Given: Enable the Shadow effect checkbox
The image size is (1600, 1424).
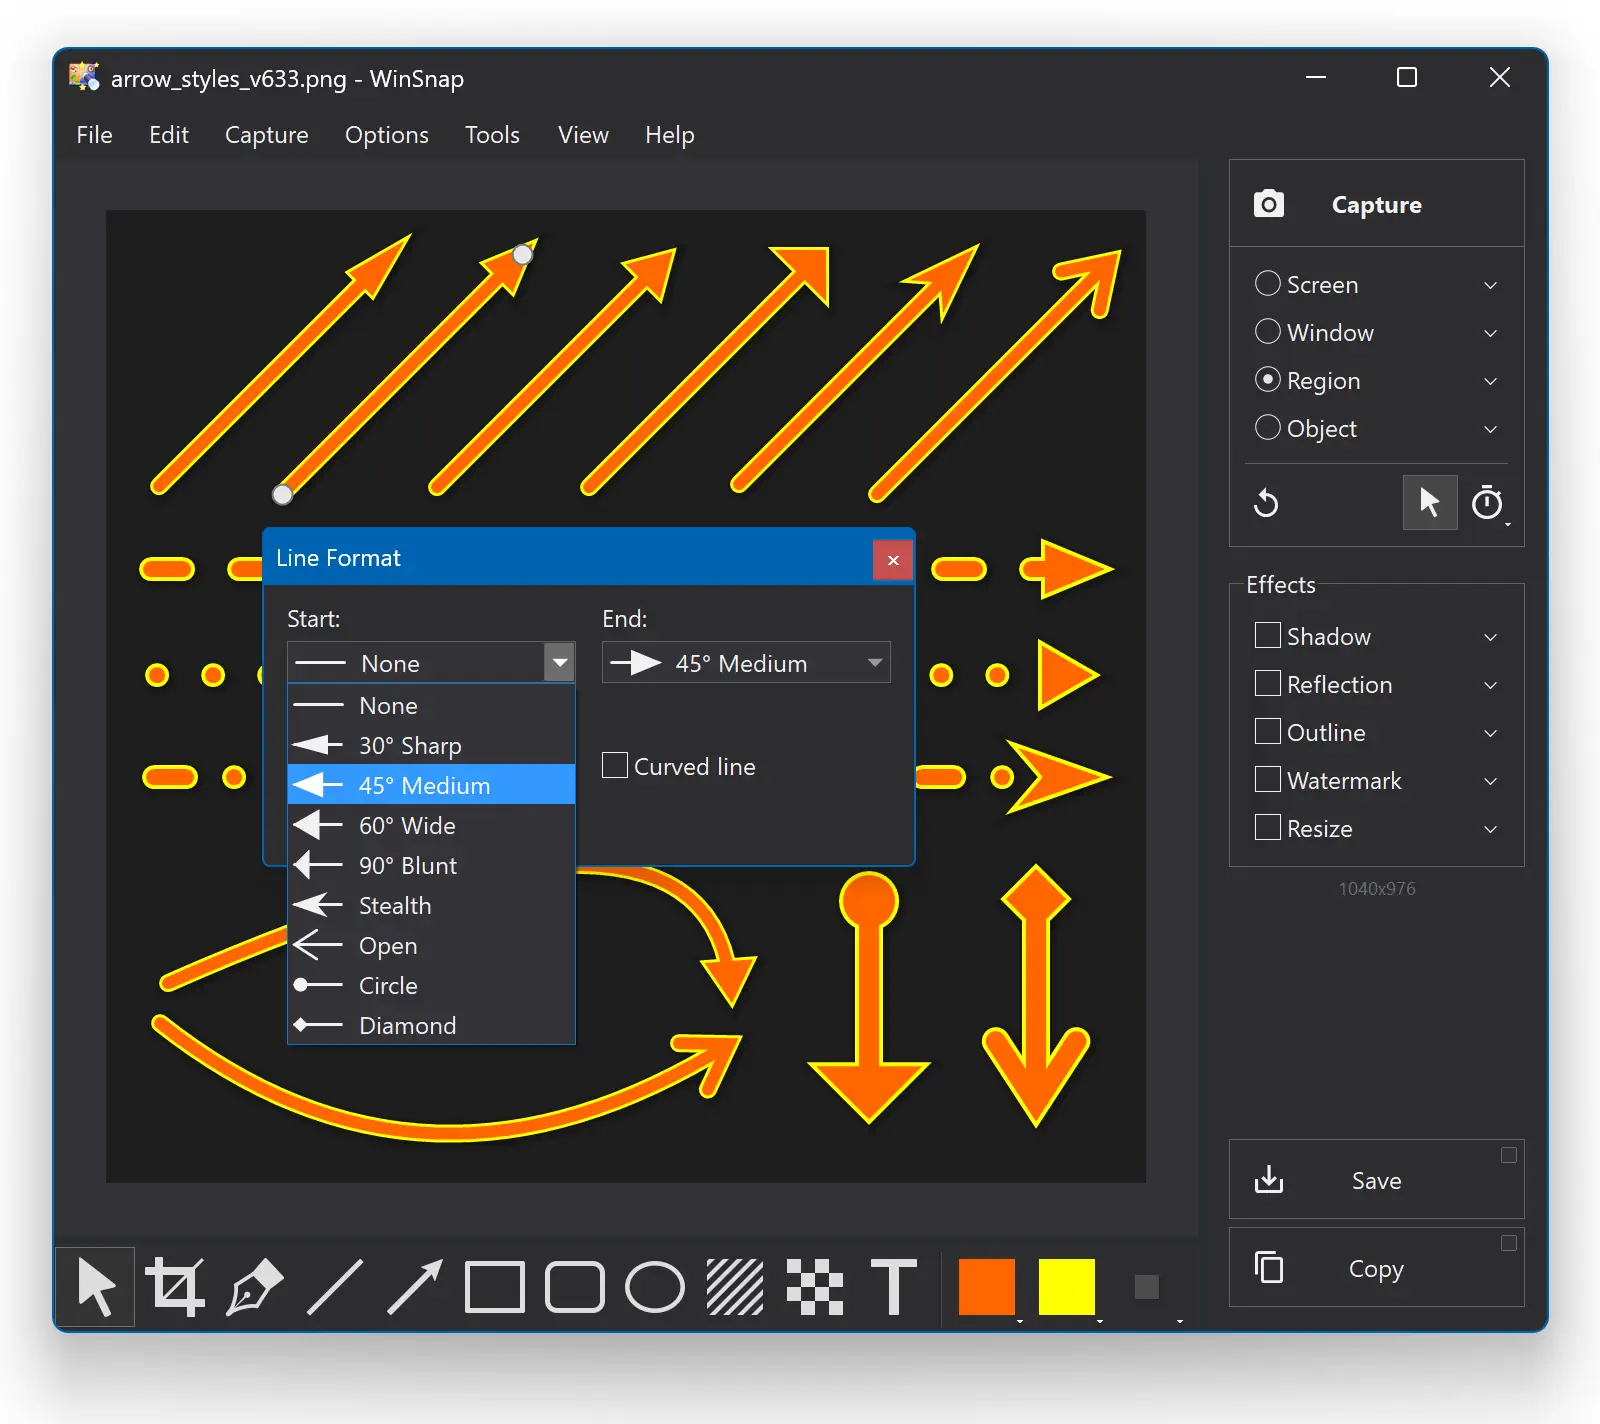Looking at the screenshot, I should pyautogui.click(x=1268, y=635).
